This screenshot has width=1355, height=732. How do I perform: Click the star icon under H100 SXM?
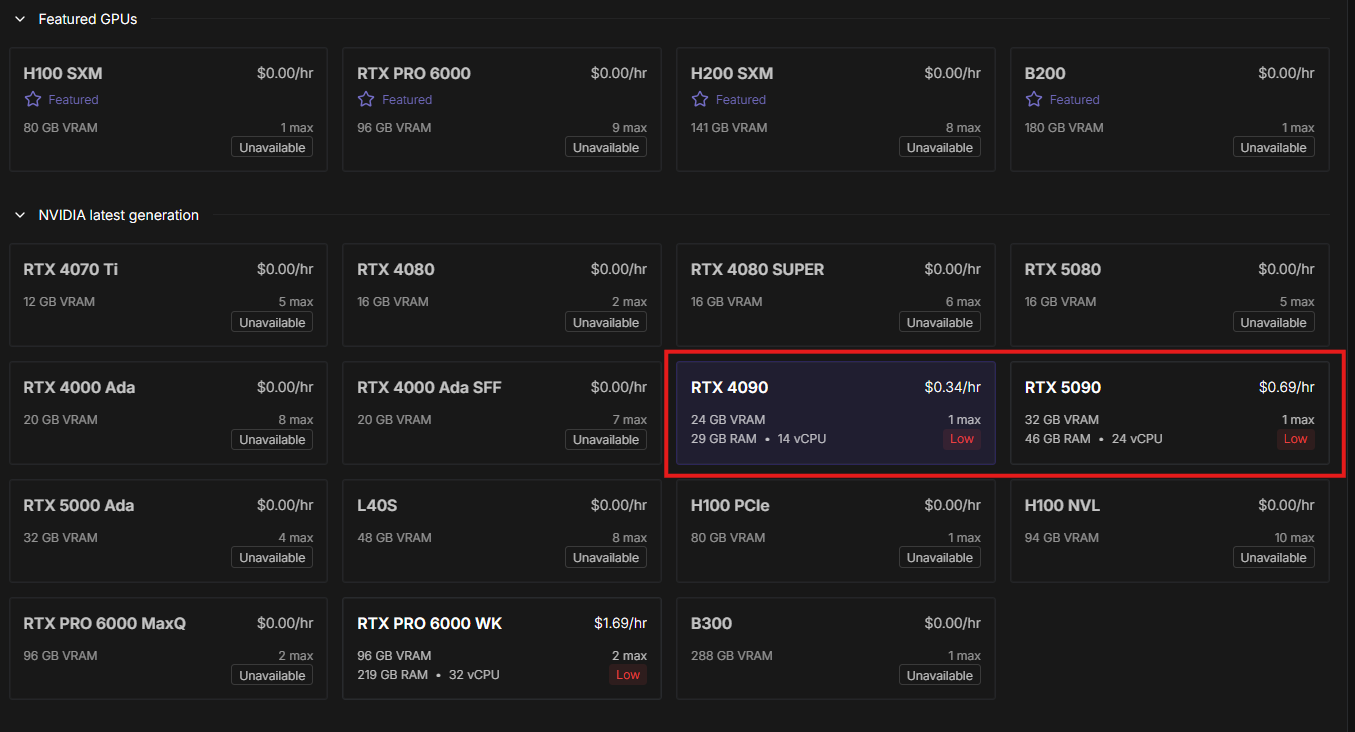pos(33,99)
